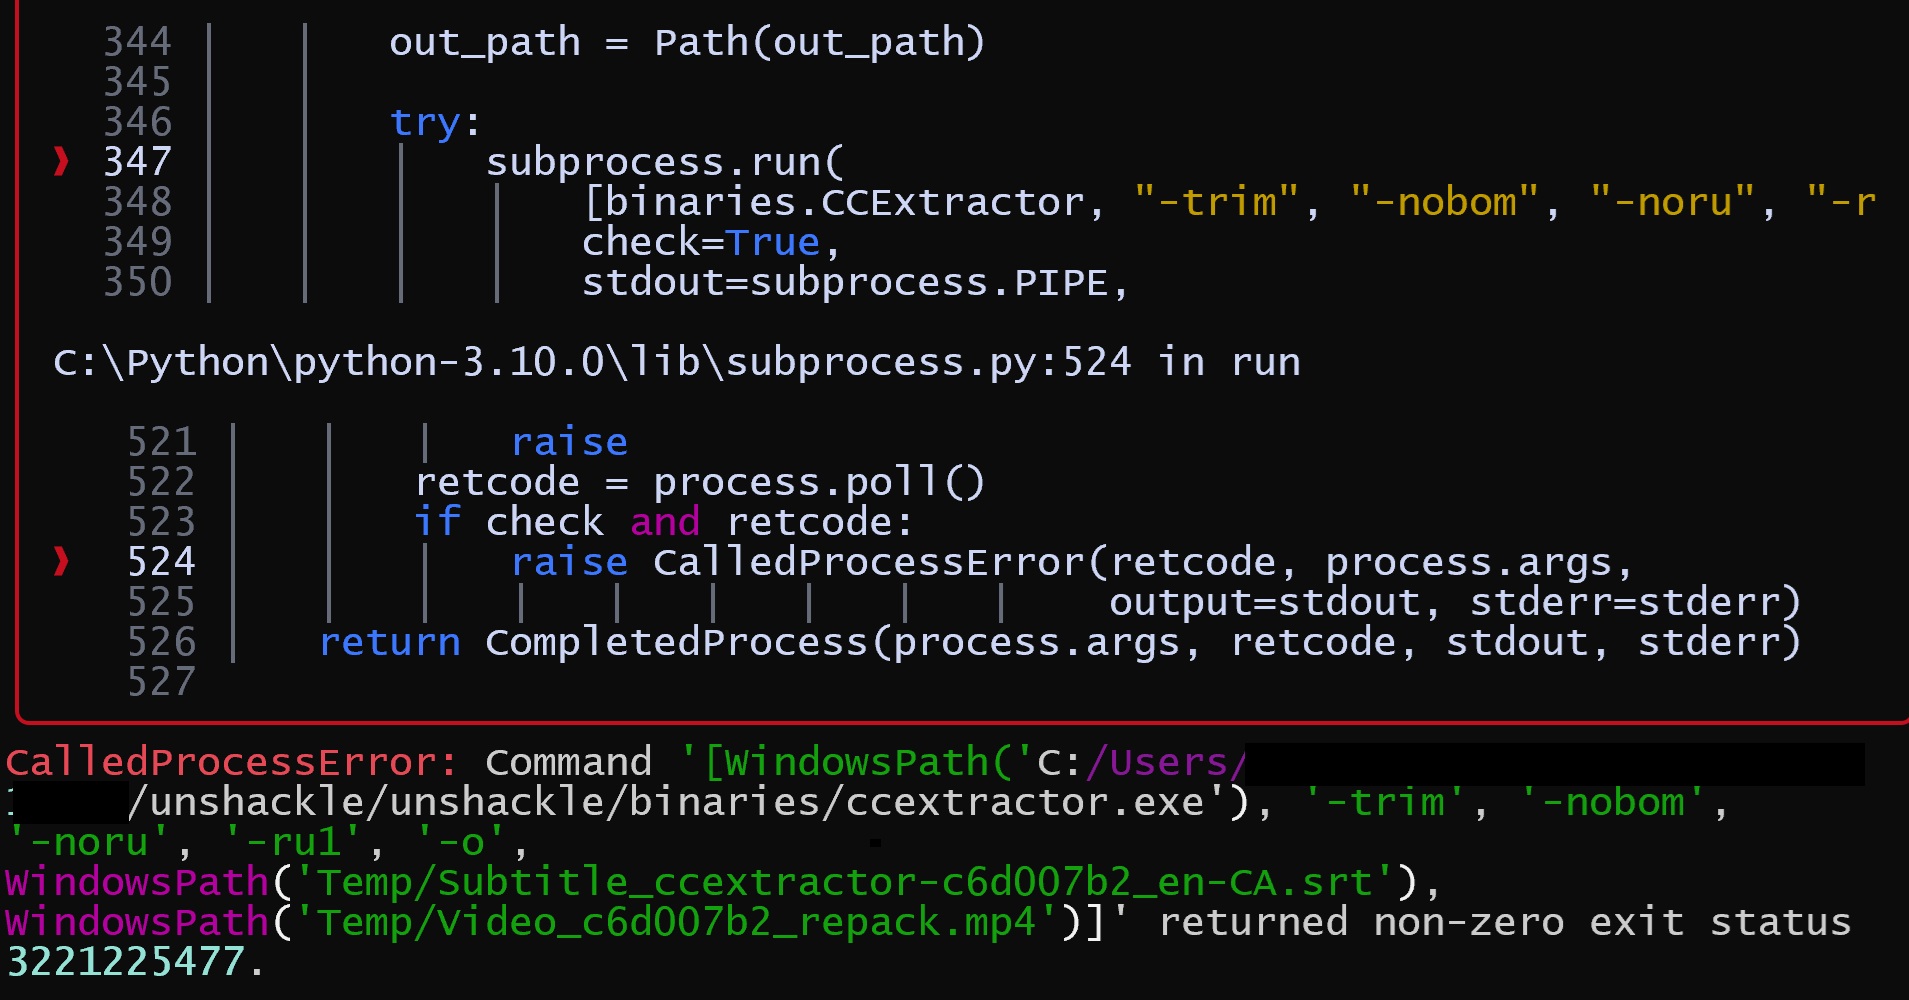Select line number 344 in the gutter

[x=137, y=42]
